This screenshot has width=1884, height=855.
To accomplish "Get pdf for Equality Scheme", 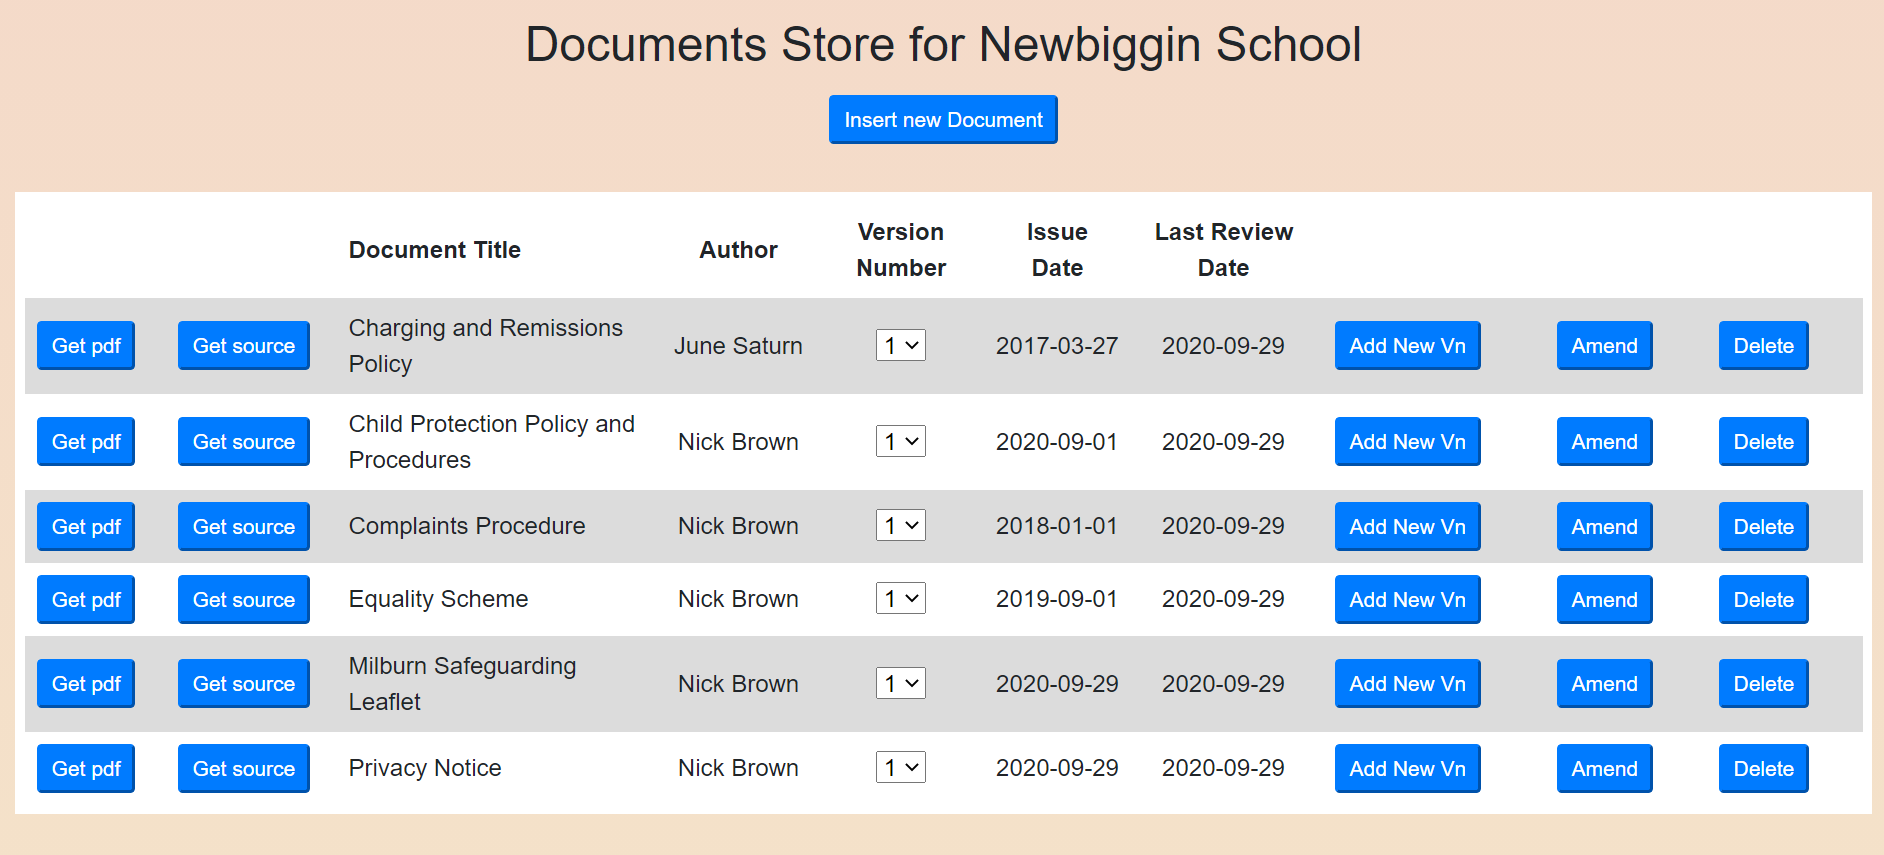I will (86, 600).
